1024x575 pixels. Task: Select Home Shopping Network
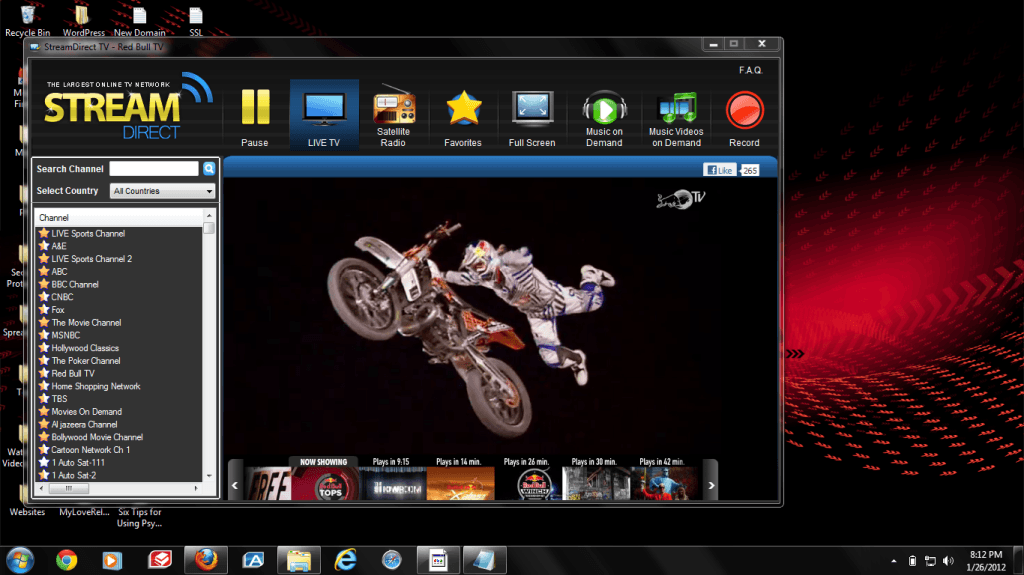96,386
